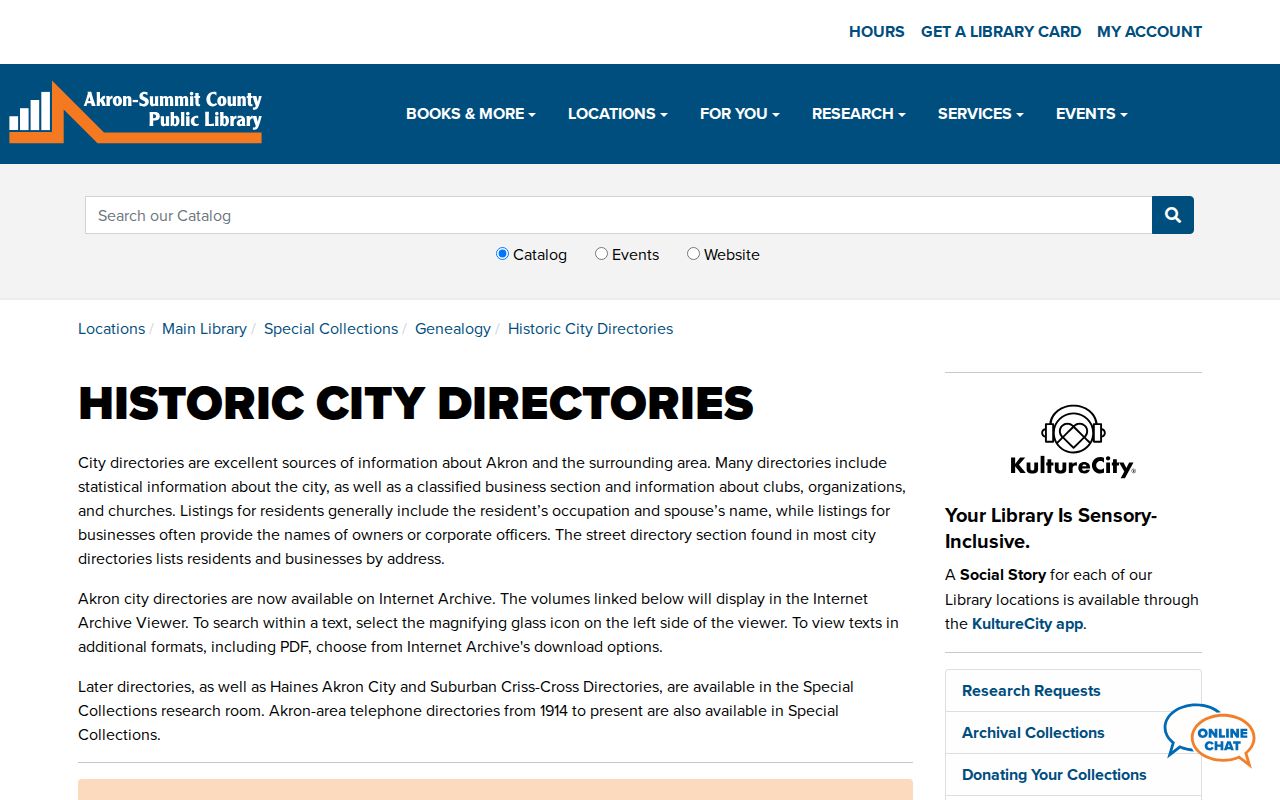Click 'Your Library Is Sensory-Inclusive.' heading
The height and width of the screenshot is (800, 1280).
1051,529
